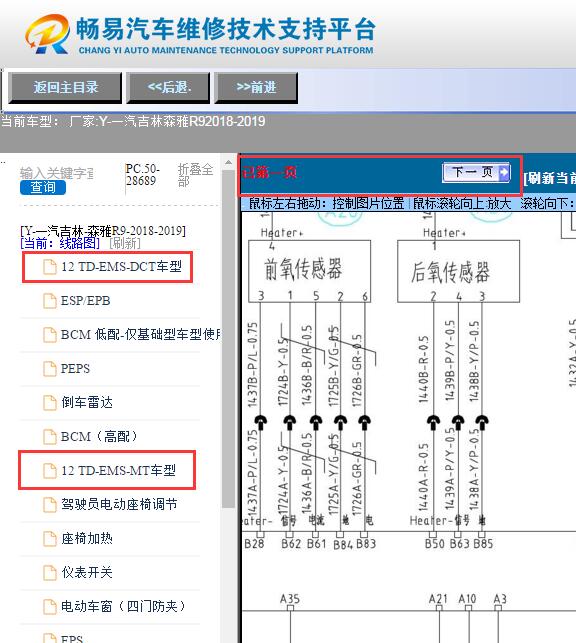Refresh the tree via the 刷新 link

click(125, 243)
